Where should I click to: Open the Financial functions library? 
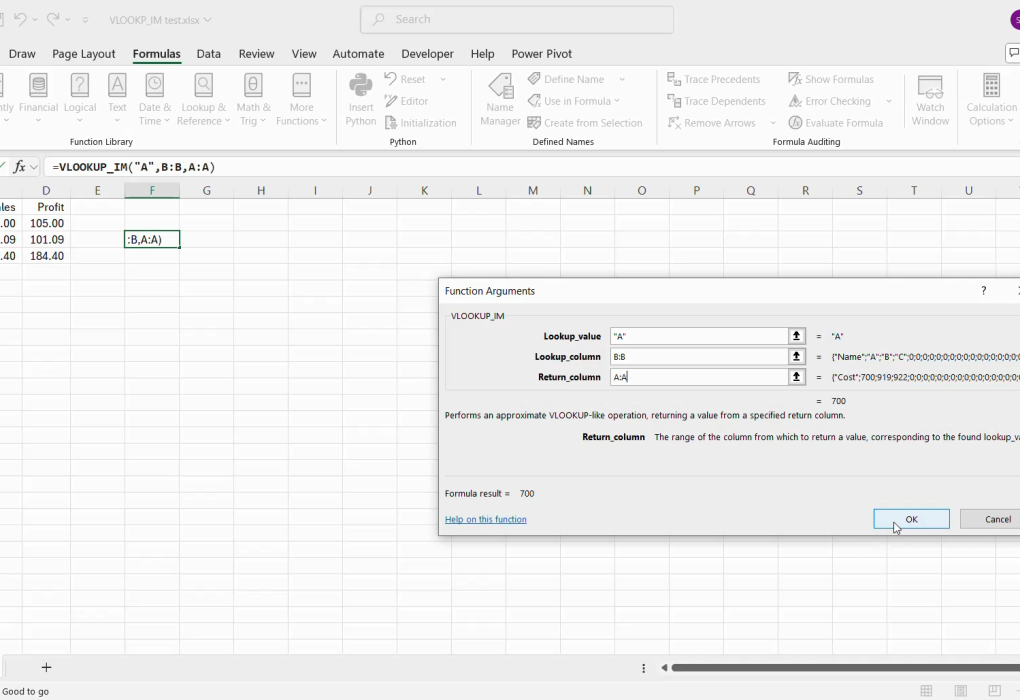(x=38, y=100)
